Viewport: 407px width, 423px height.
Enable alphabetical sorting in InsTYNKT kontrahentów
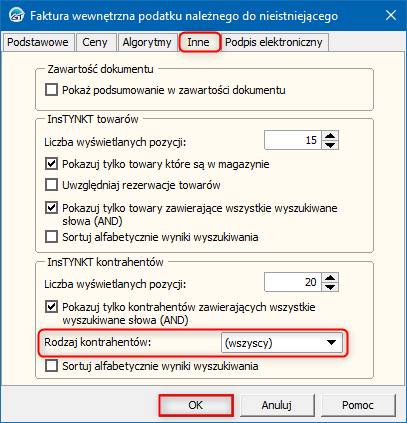coord(51,366)
